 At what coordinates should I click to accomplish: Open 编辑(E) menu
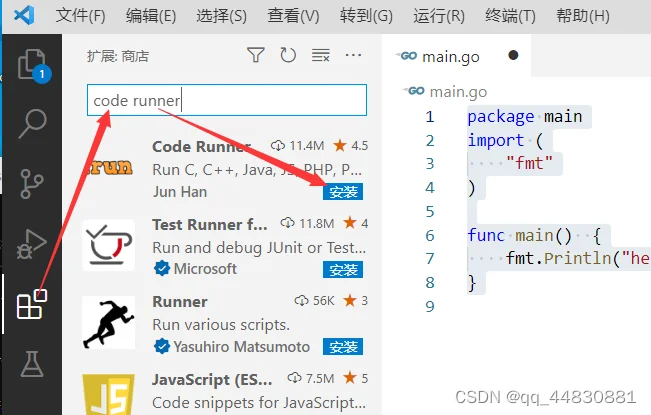pyautogui.click(x=151, y=16)
